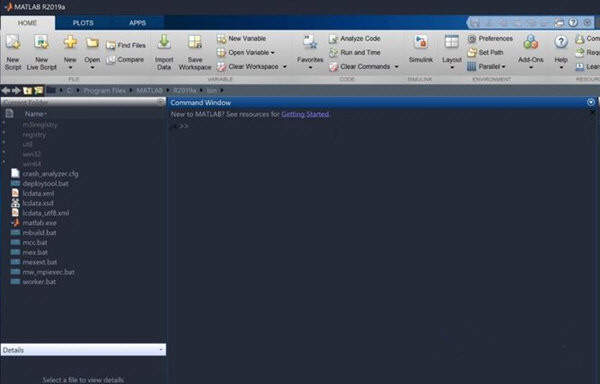
Task: Click the R2019a path segment
Action: pyautogui.click(x=184, y=91)
